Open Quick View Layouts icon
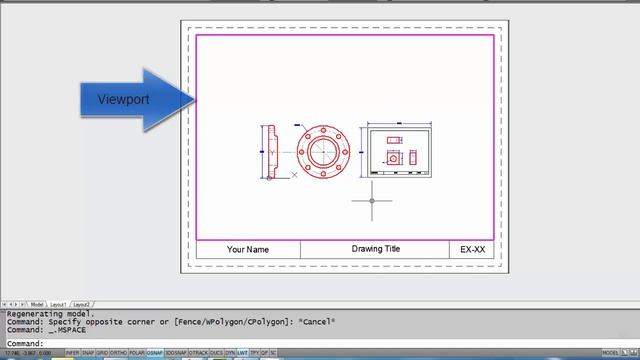The height and width of the screenshot is (360, 640). (624, 353)
